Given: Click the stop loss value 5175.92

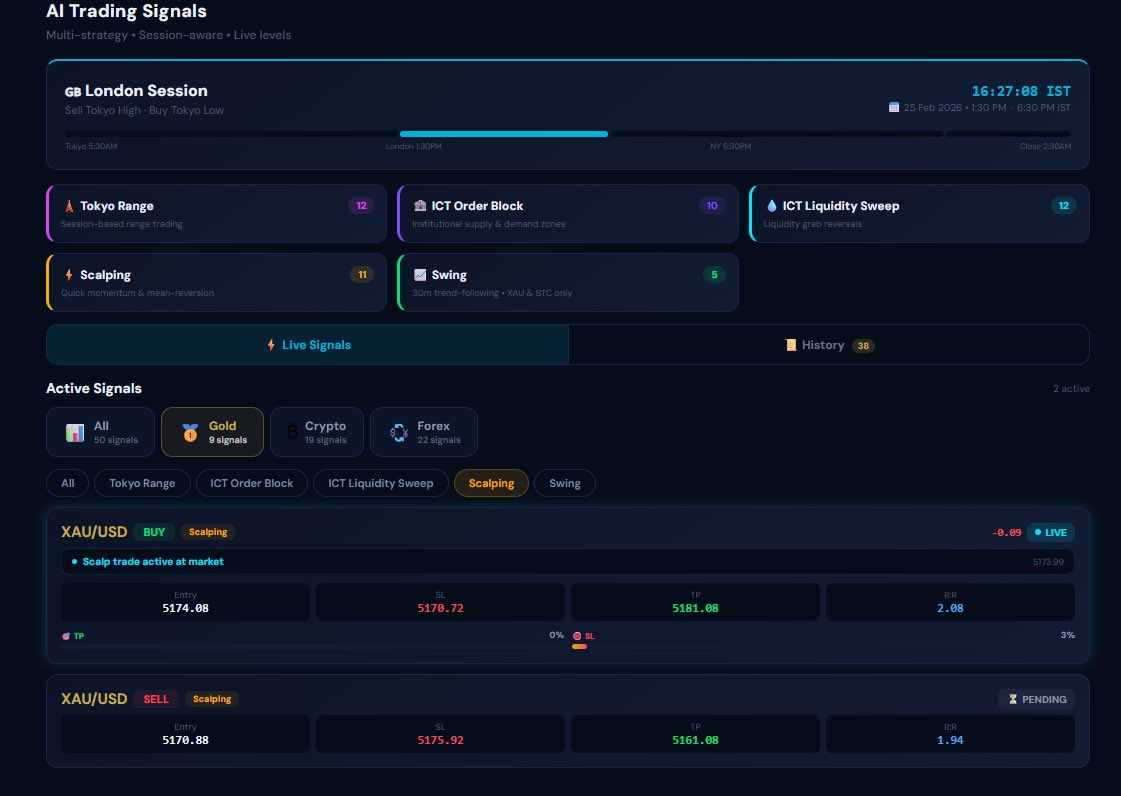Looking at the screenshot, I should [440, 740].
